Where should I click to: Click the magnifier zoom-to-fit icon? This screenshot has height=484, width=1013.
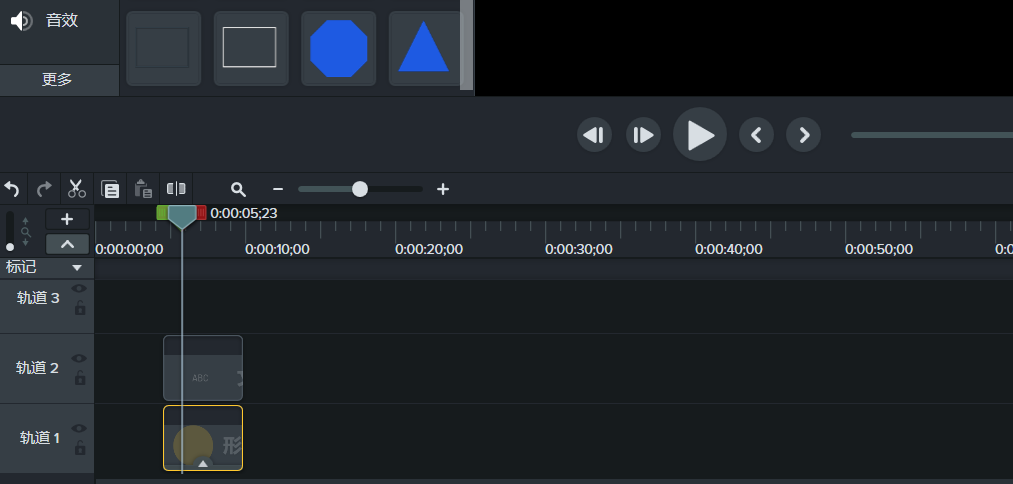tap(238, 189)
